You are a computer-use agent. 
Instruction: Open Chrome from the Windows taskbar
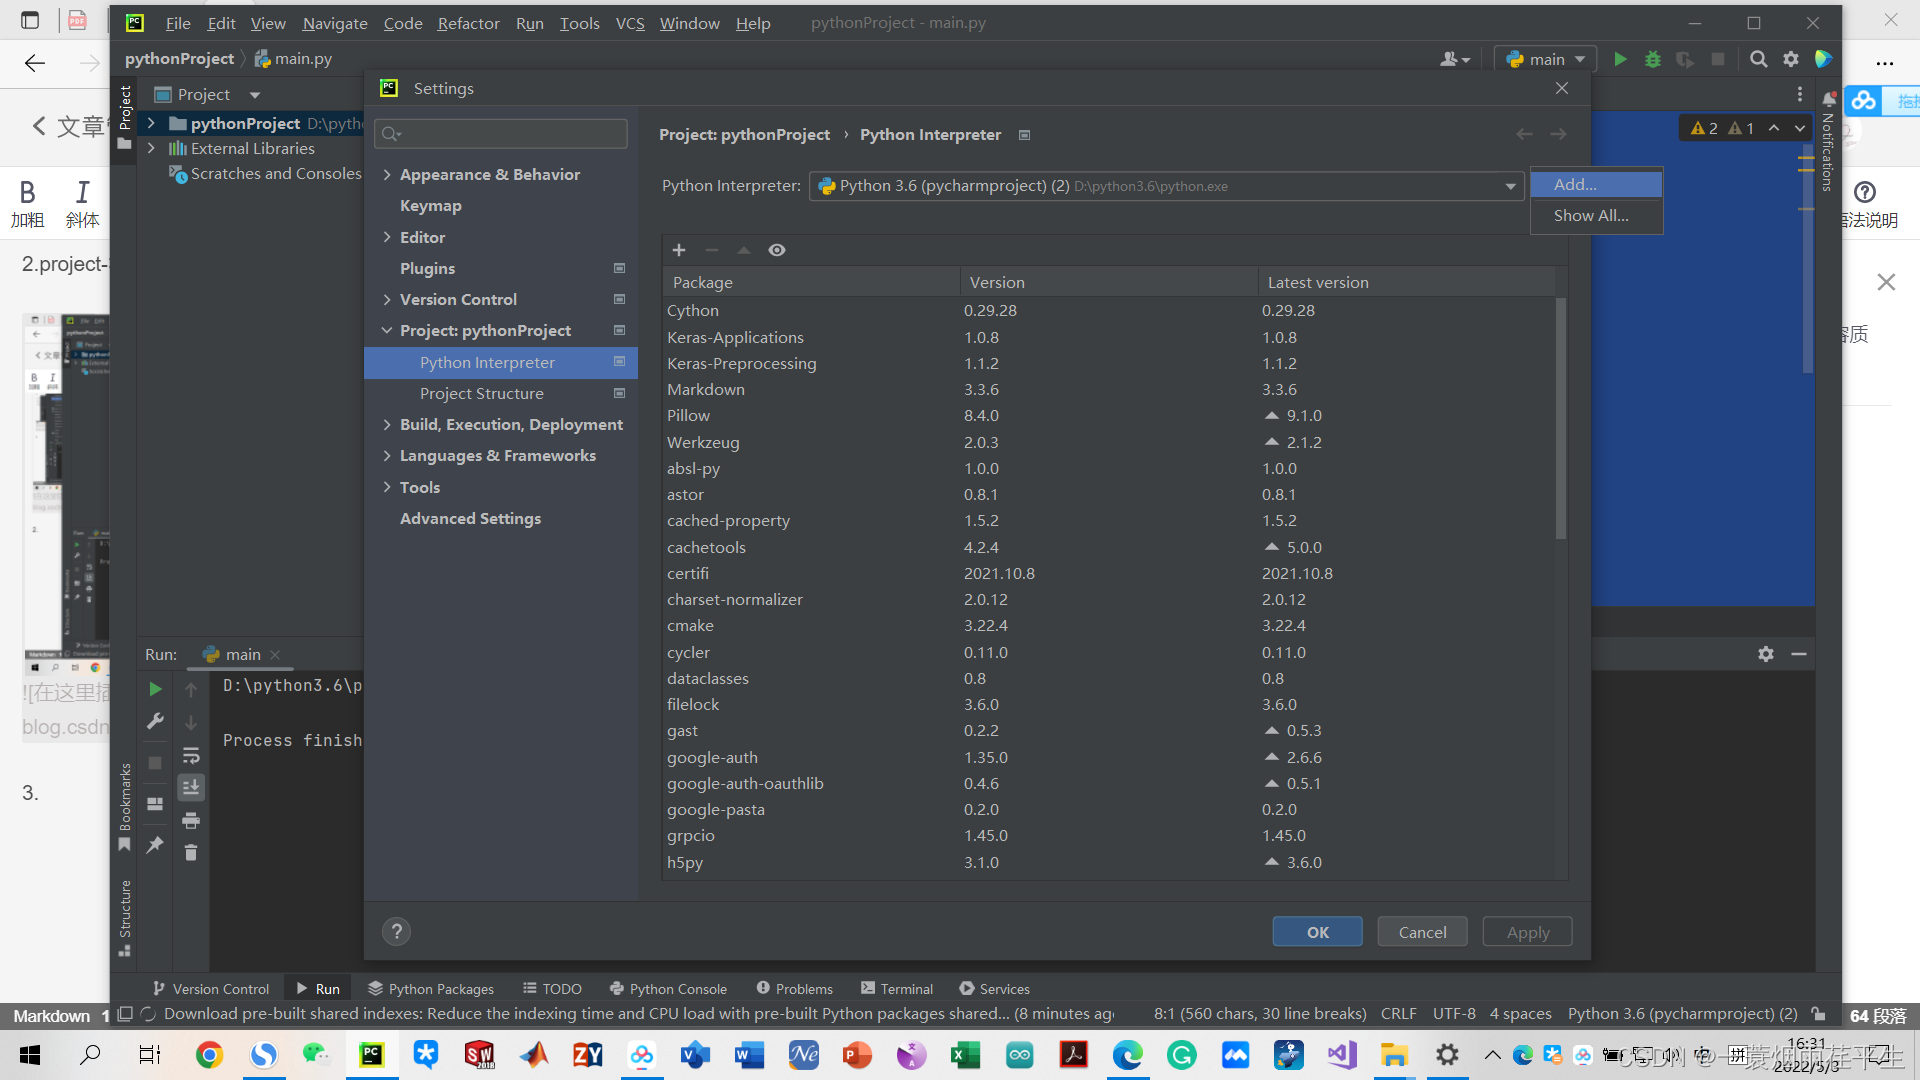point(209,1054)
